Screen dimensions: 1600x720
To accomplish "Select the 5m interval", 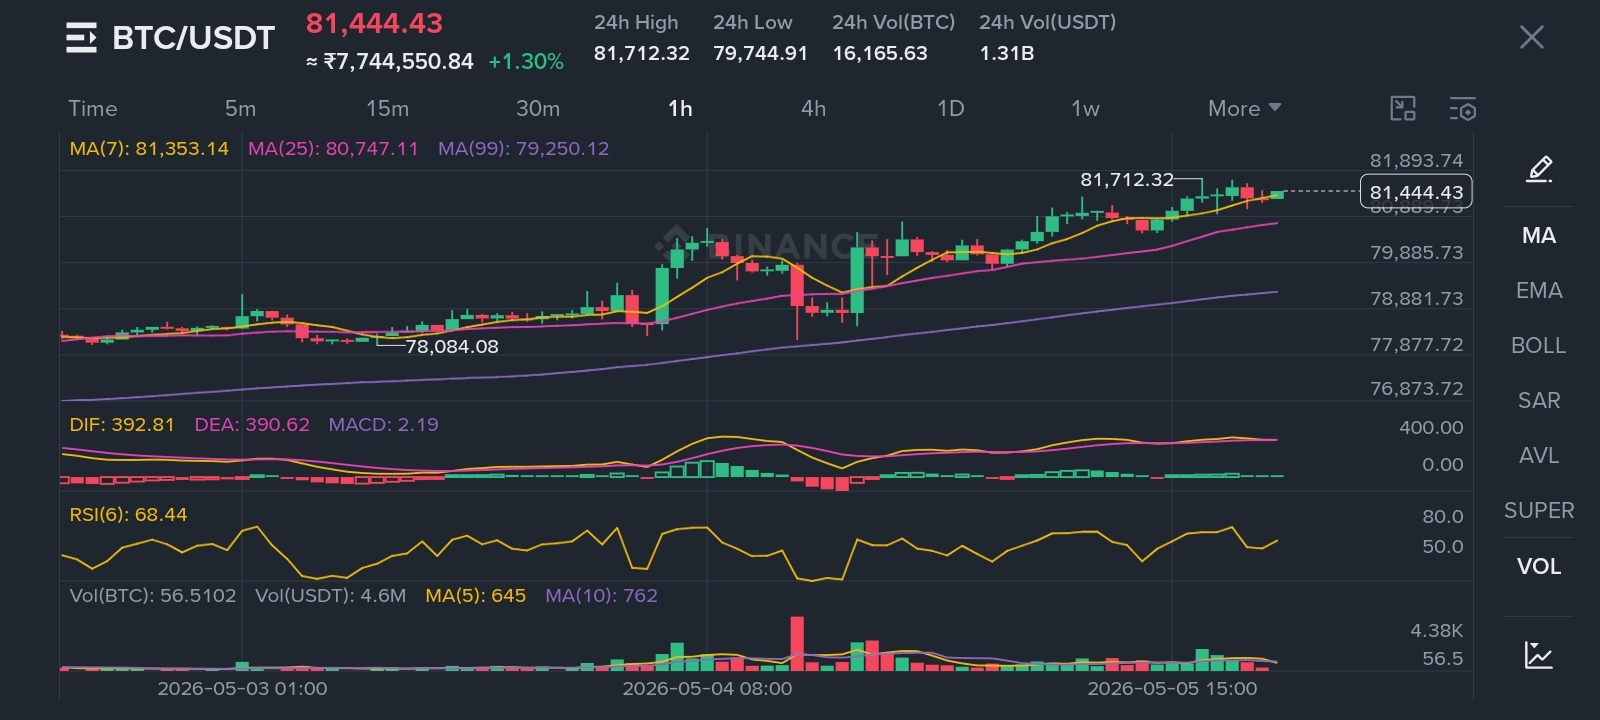I will point(240,108).
